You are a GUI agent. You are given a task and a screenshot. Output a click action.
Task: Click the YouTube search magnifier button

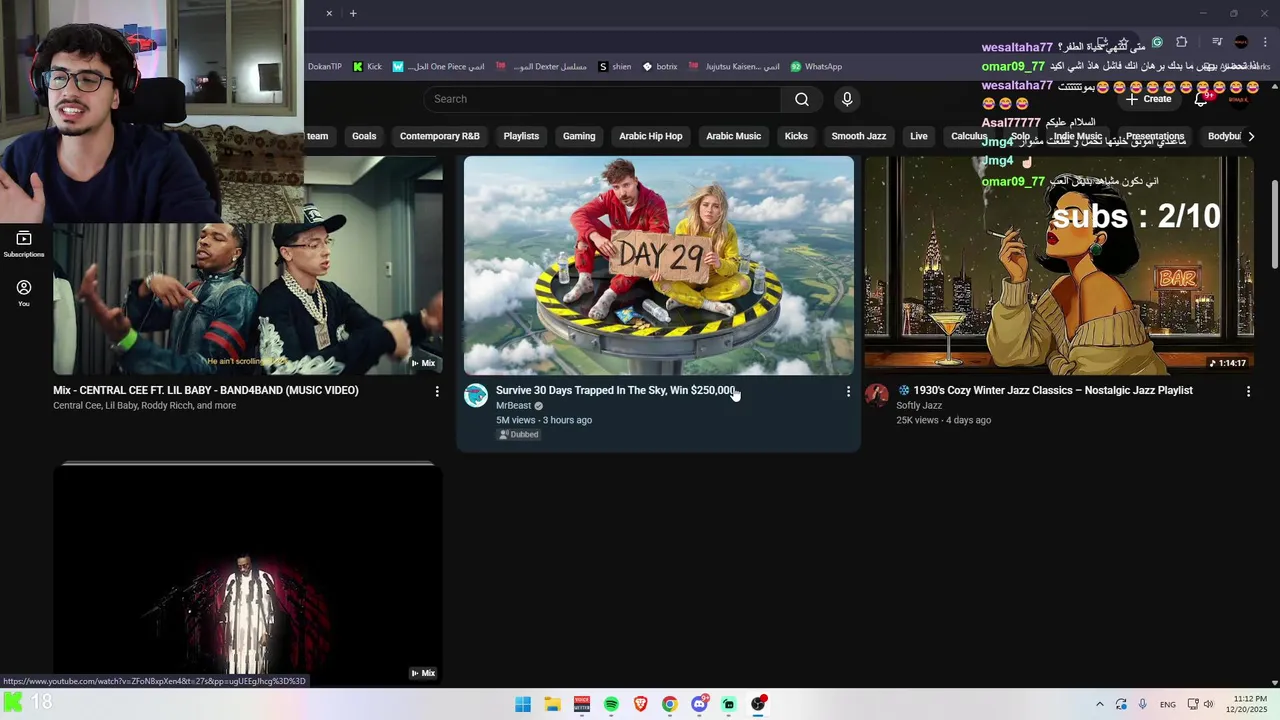click(802, 99)
